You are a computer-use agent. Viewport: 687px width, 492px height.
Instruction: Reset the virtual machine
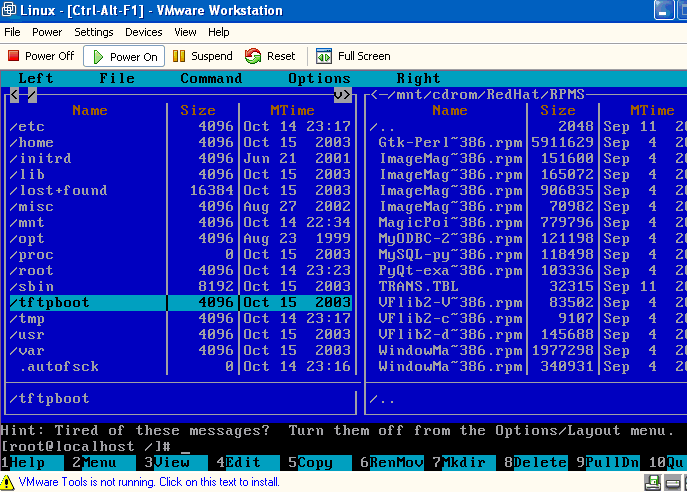click(x=271, y=56)
